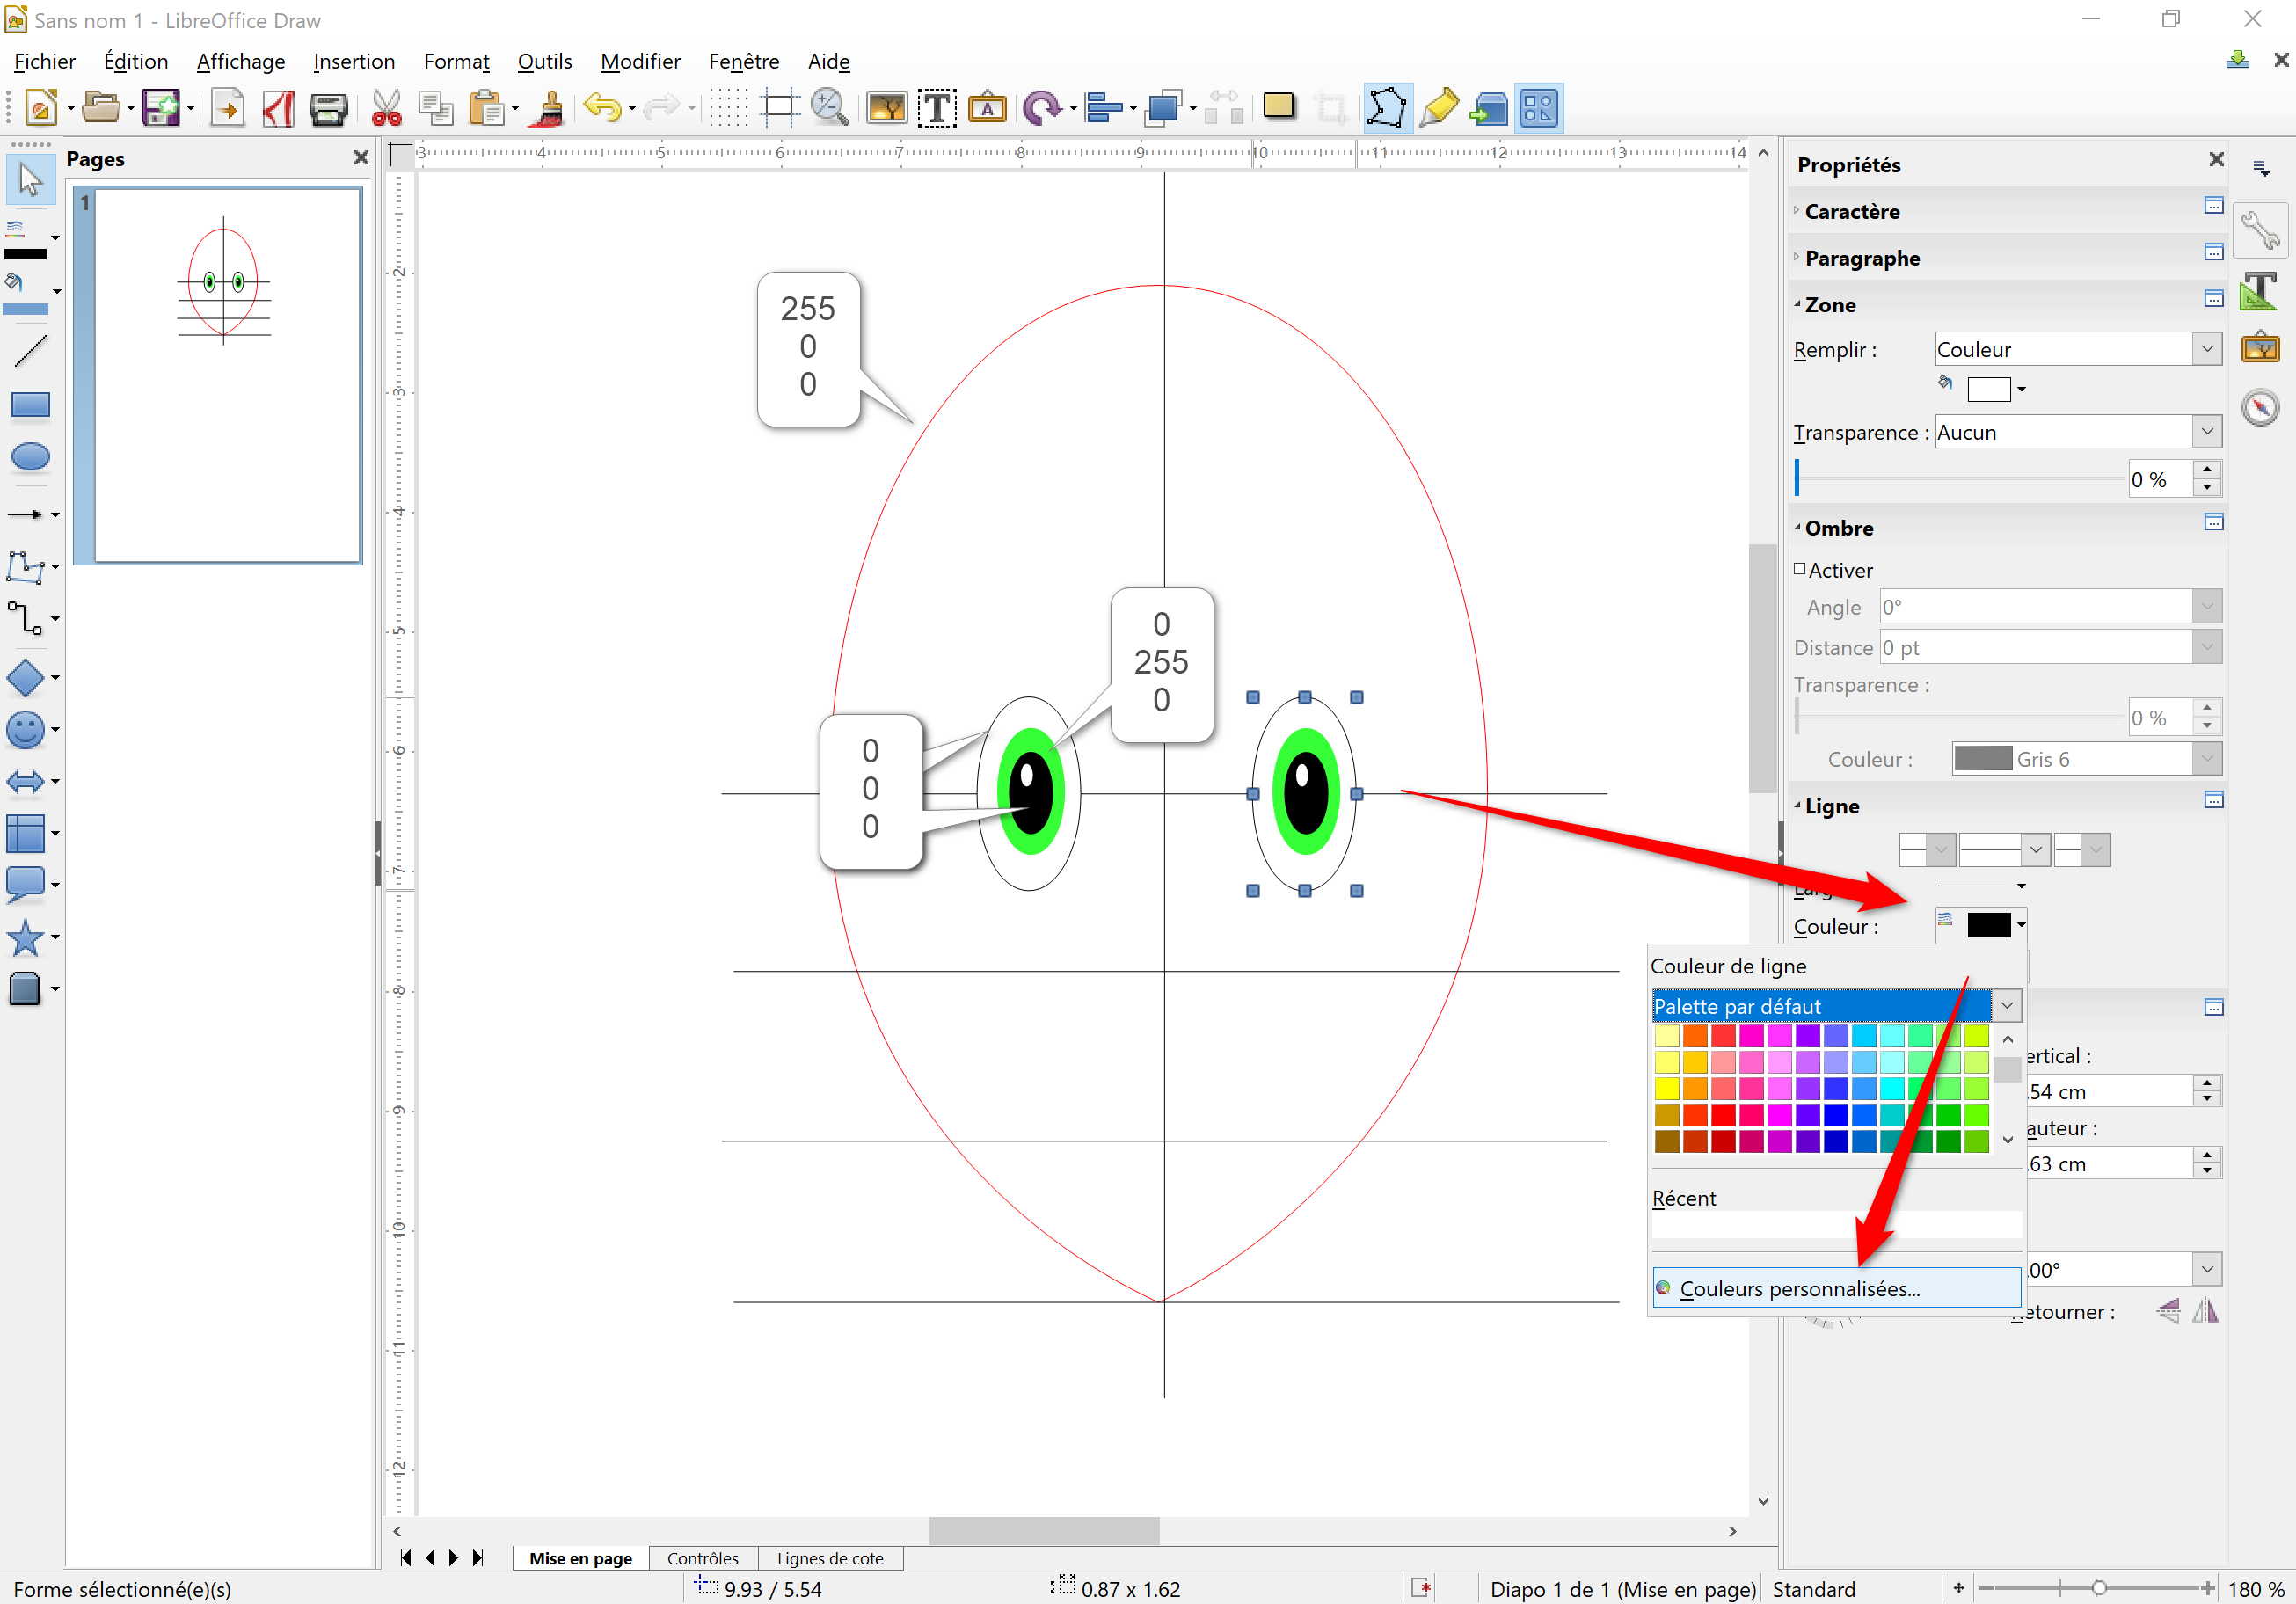Open the Fichier menu
Image resolution: width=2296 pixels, height=1604 pixels.
(x=44, y=61)
